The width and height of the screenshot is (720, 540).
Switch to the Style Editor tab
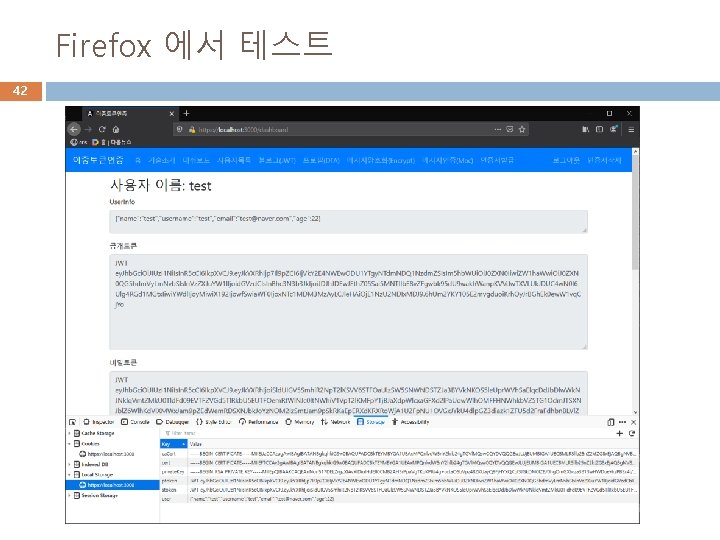213,422
